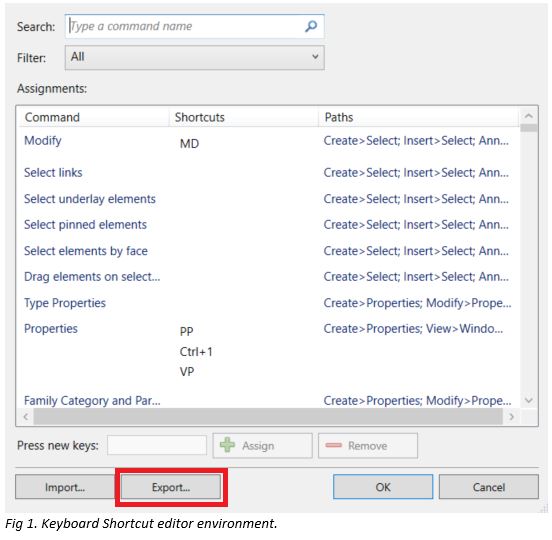The height and width of the screenshot is (540, 552).
Task: Click the vertical scrollbar up arrow
Action: tap(528, 116)
